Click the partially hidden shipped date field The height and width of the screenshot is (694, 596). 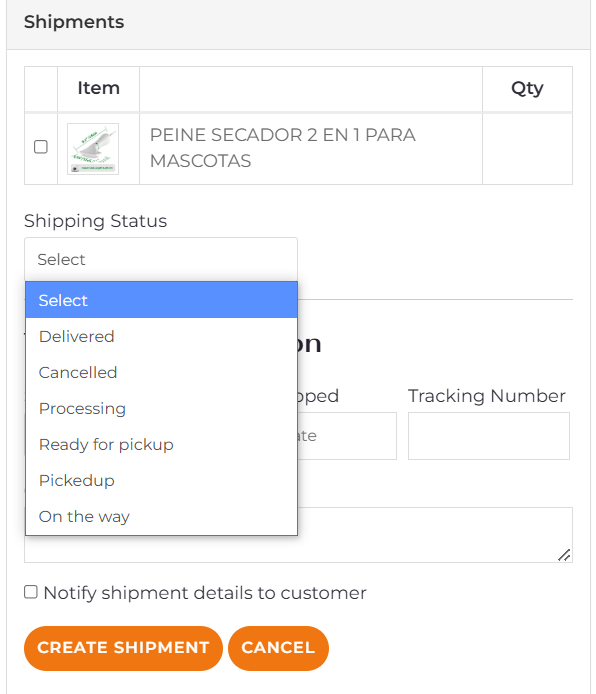point(347,436)
